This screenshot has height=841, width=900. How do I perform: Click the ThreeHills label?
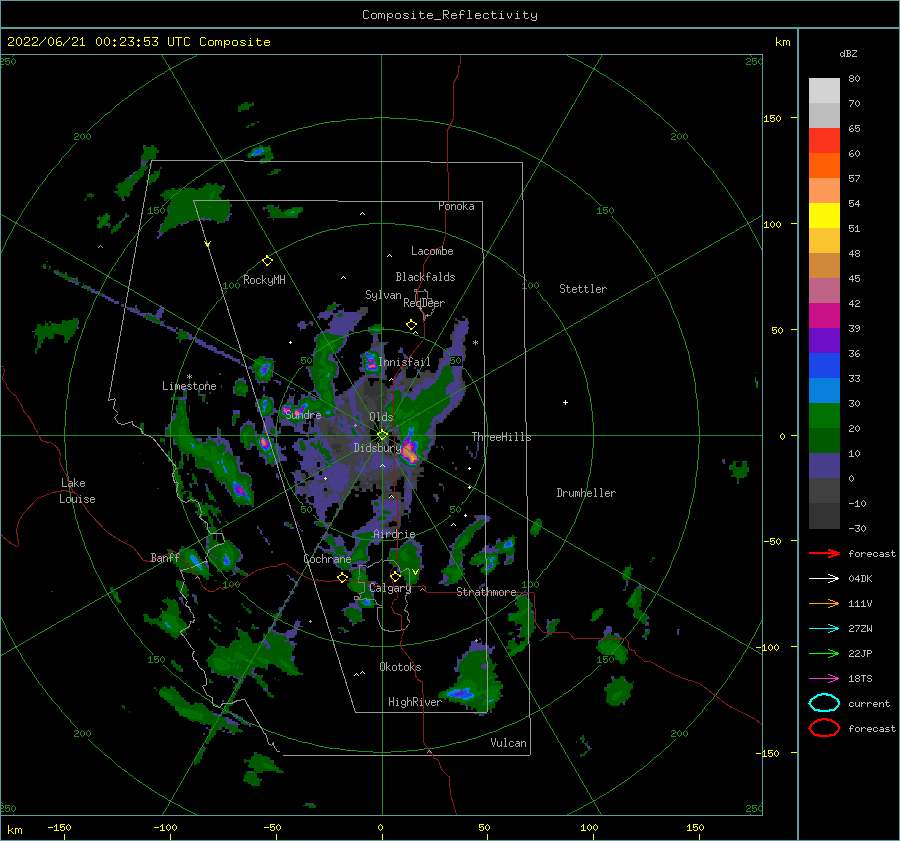point(502,437)
